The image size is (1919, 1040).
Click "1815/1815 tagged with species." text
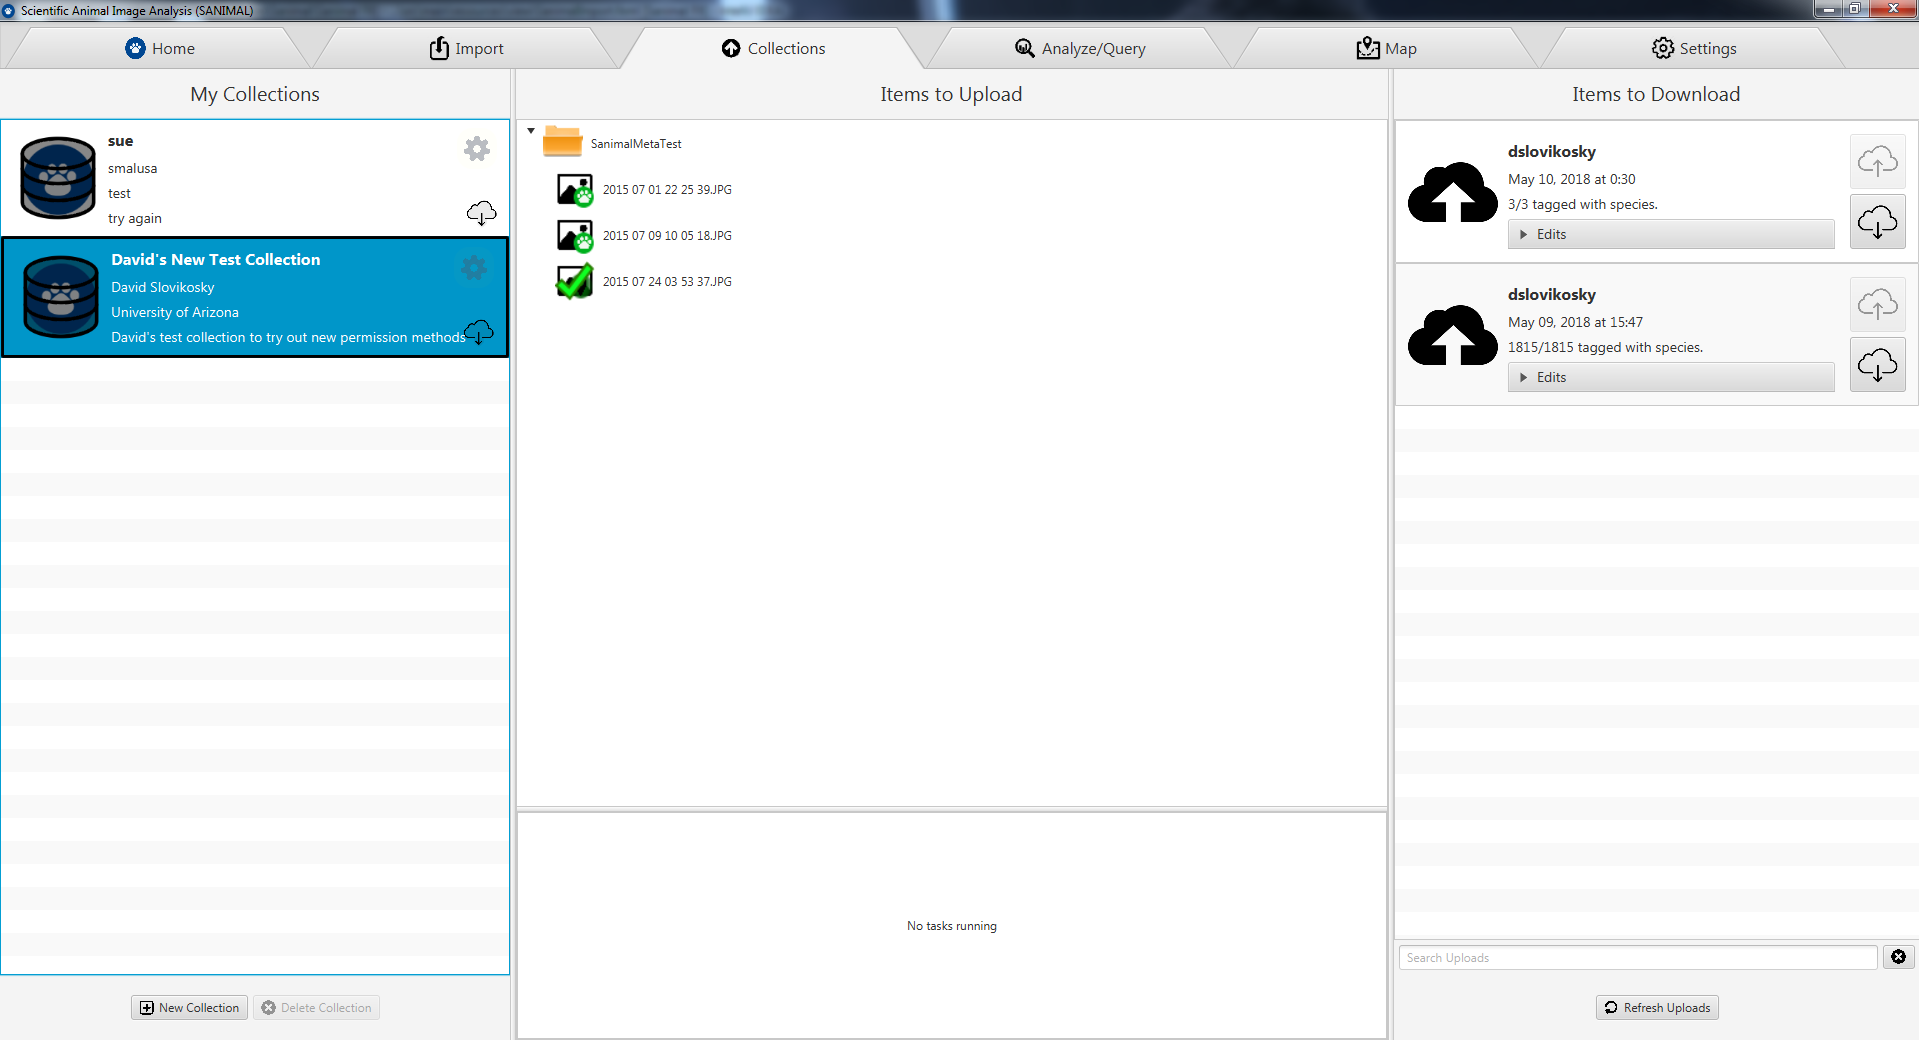pyautogui.click(x=1605, y=347)
